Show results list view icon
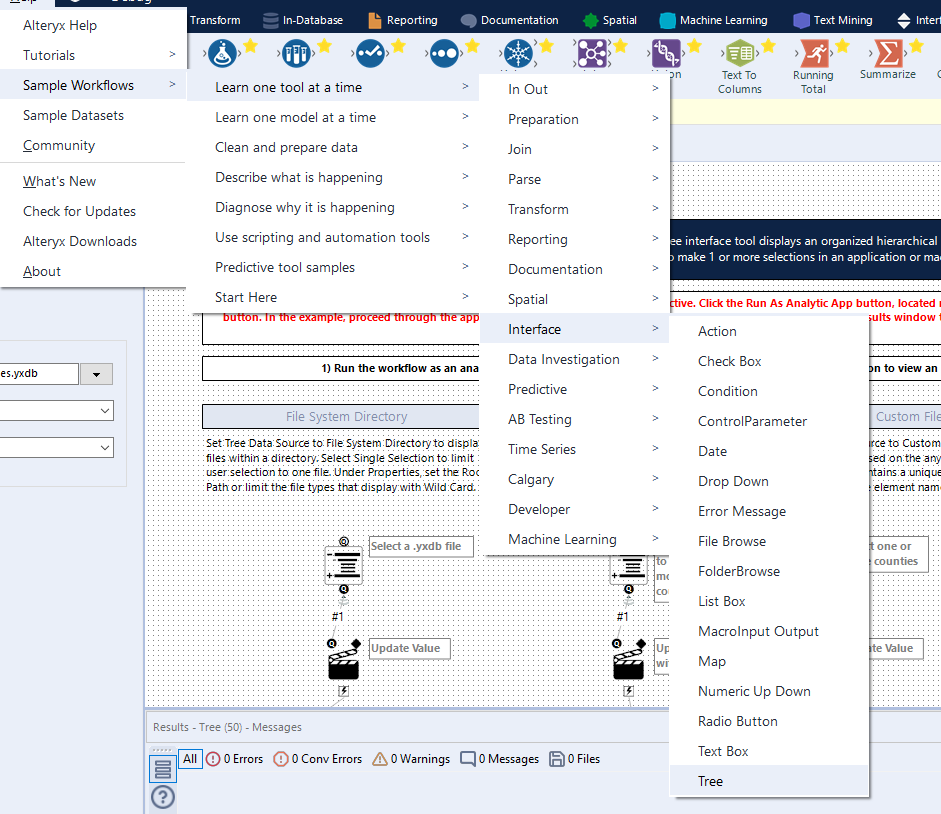 click(x=163, y=769)
